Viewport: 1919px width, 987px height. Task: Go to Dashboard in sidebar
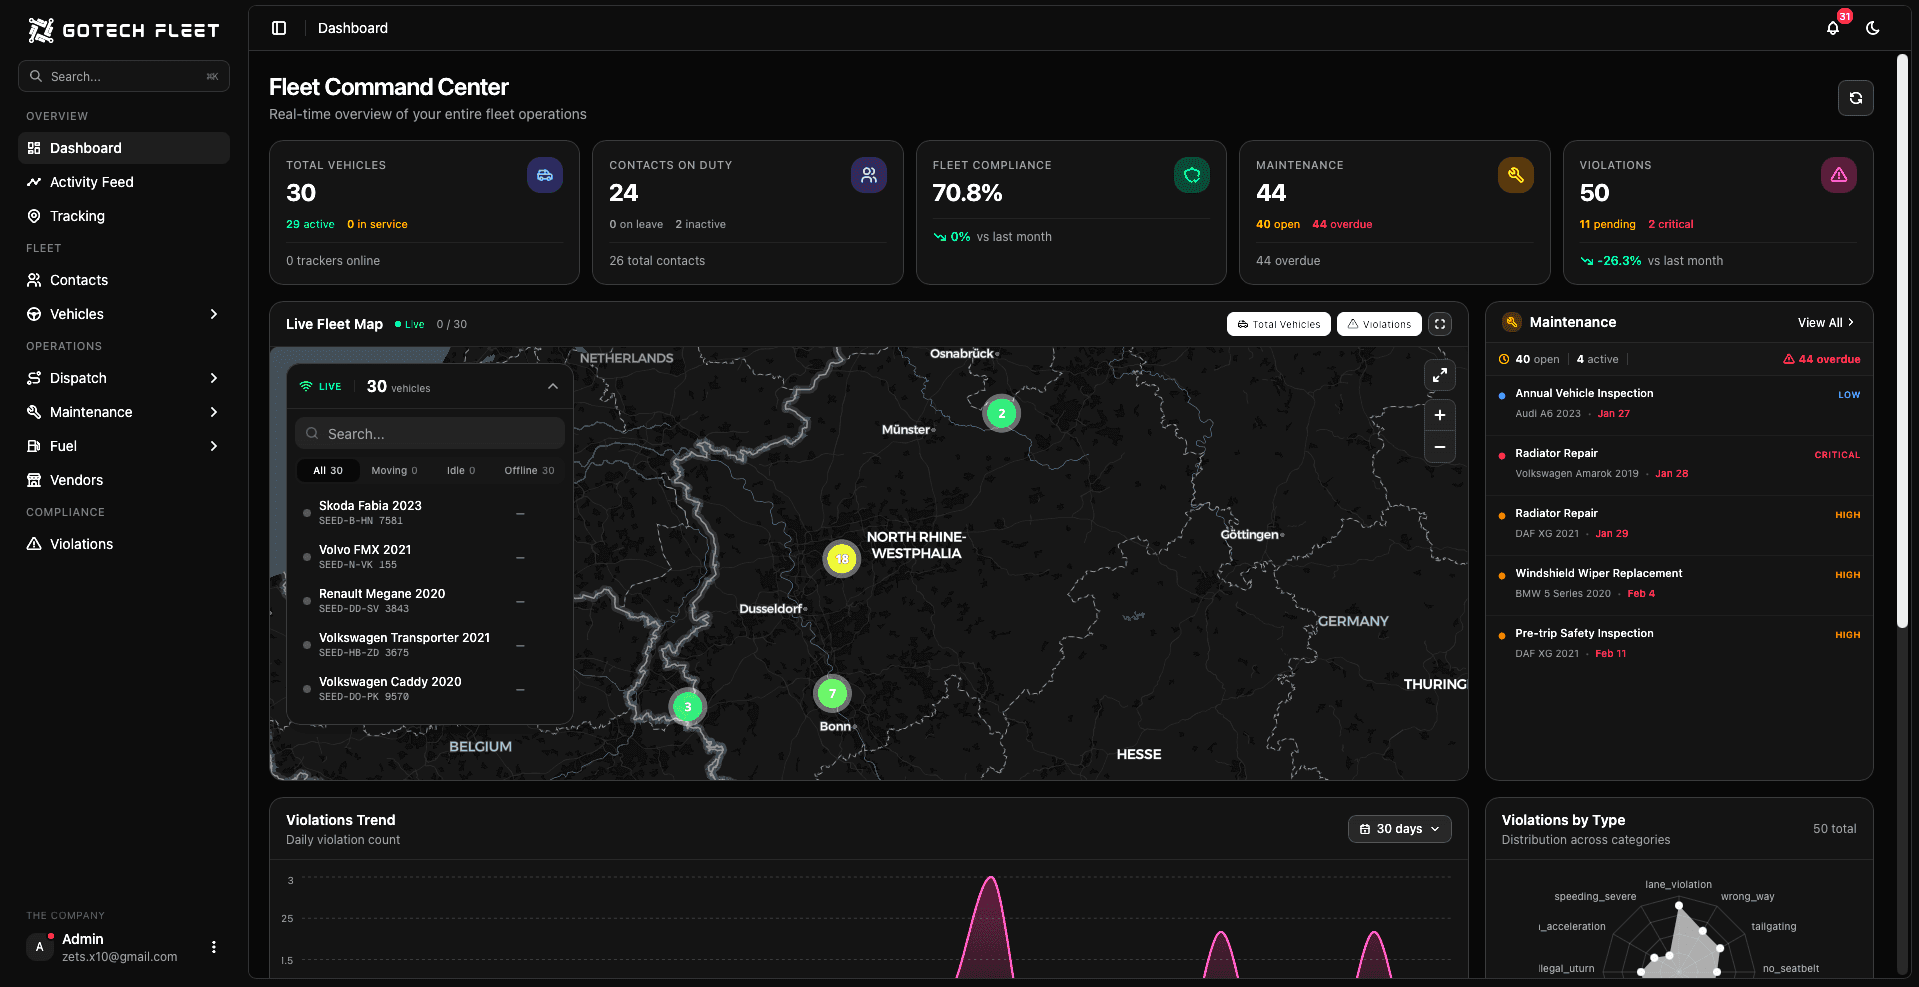pos(124,148)
